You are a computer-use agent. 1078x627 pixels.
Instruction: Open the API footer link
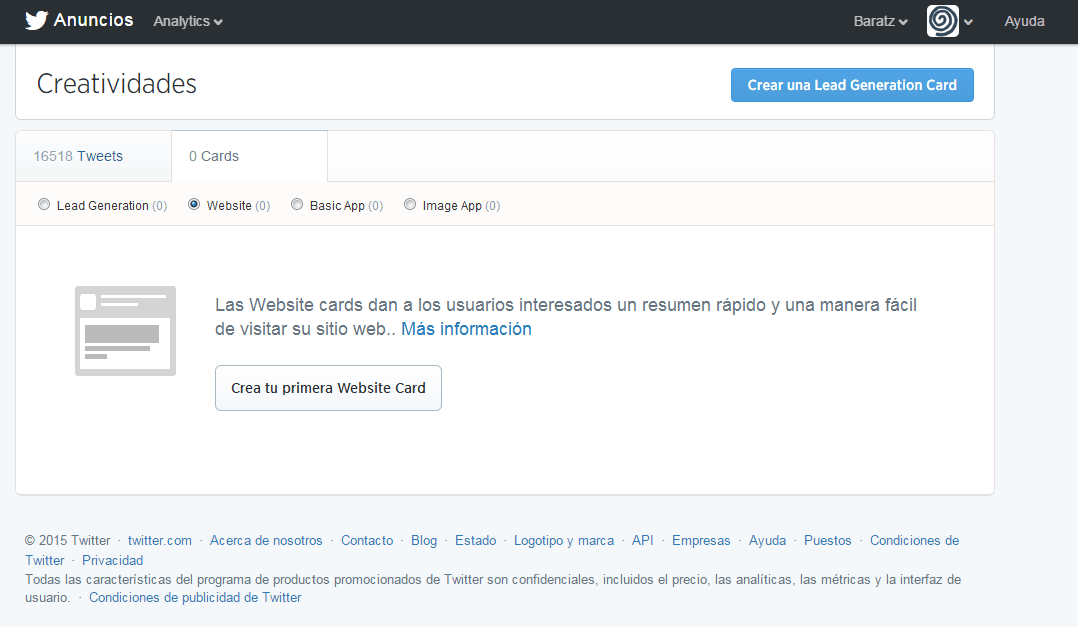[x=643, y=540]
